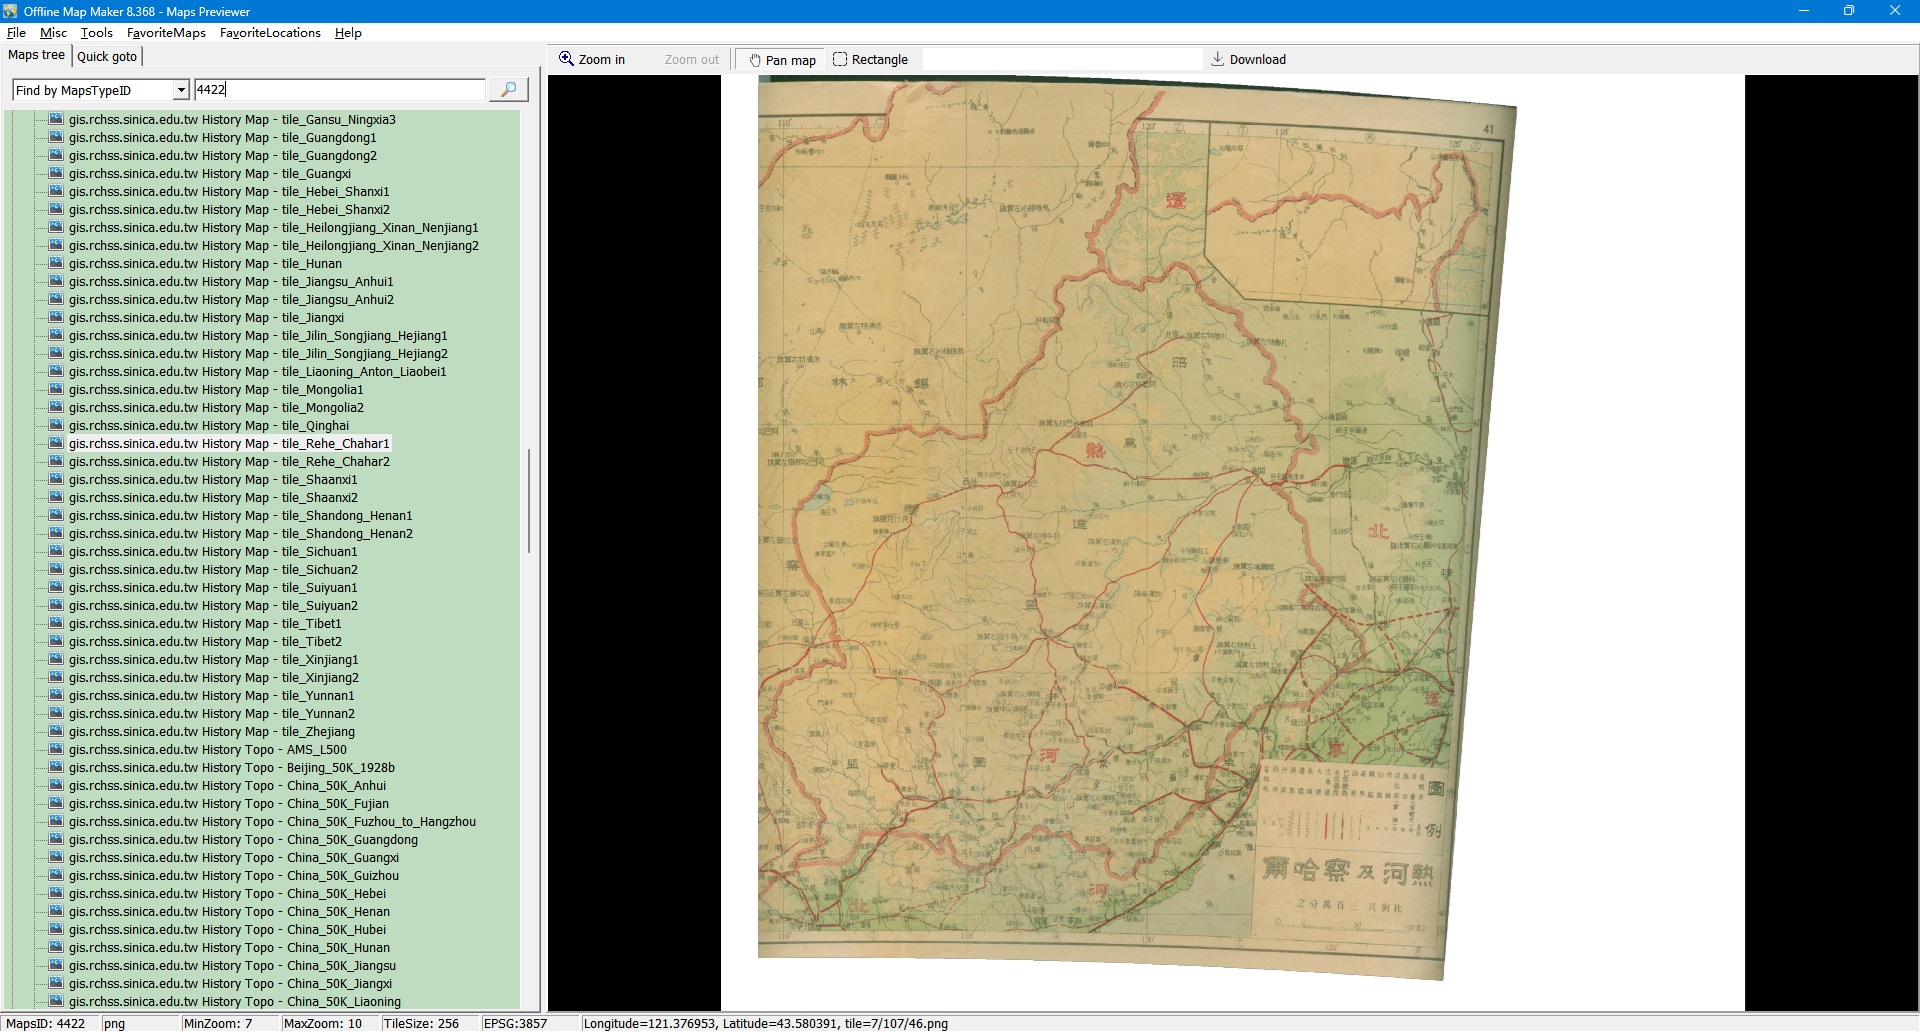Click the Zoom out button
The width and height of the screenshot is (1920, 1032).
pyautogui.click(x=691, y=60)
